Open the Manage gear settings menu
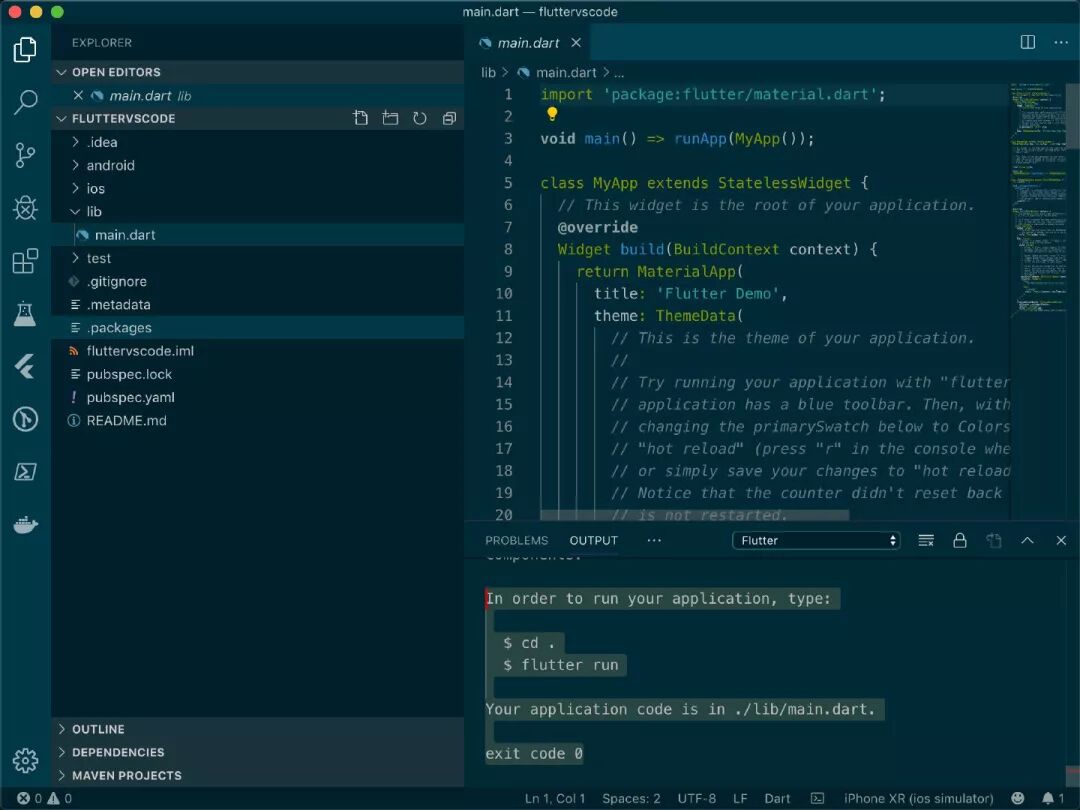The height and width of the screenshot is (810, 1080). pyautogui.click(x=25, y=760)
